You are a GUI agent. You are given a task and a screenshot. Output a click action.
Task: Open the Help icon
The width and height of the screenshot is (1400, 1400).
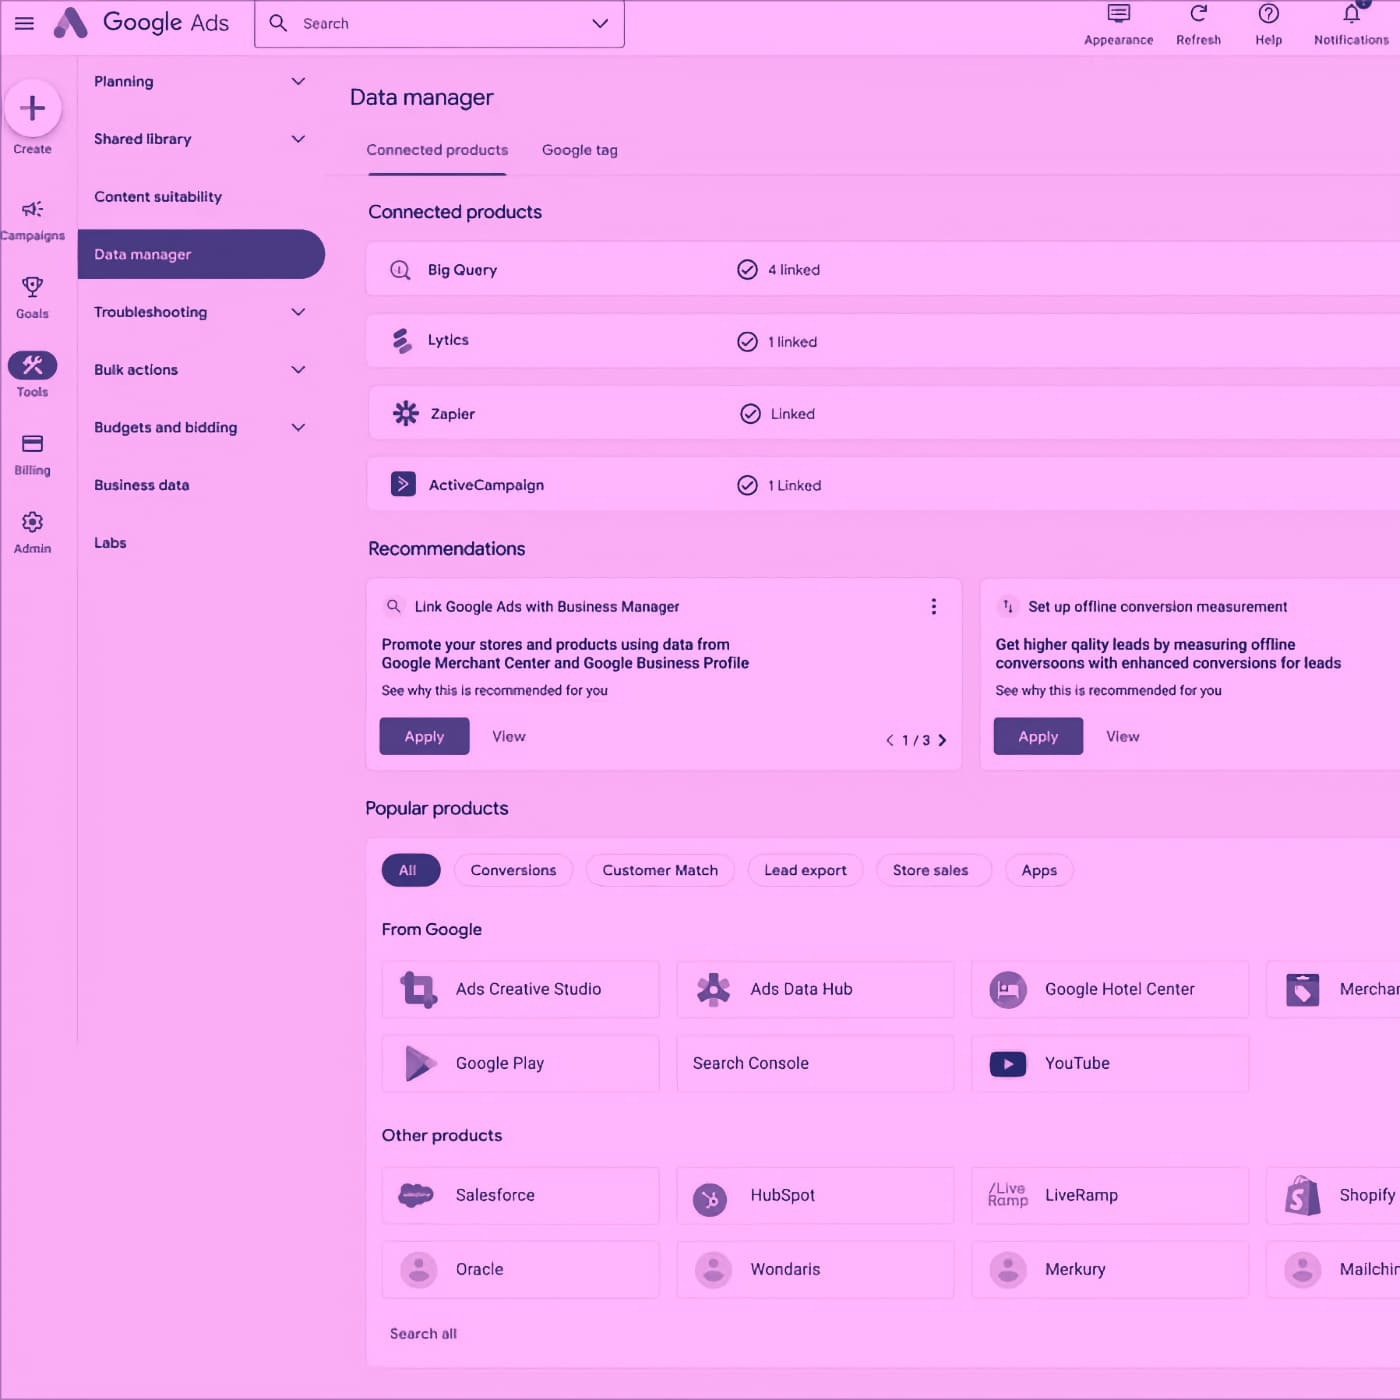coord(1268,13)
